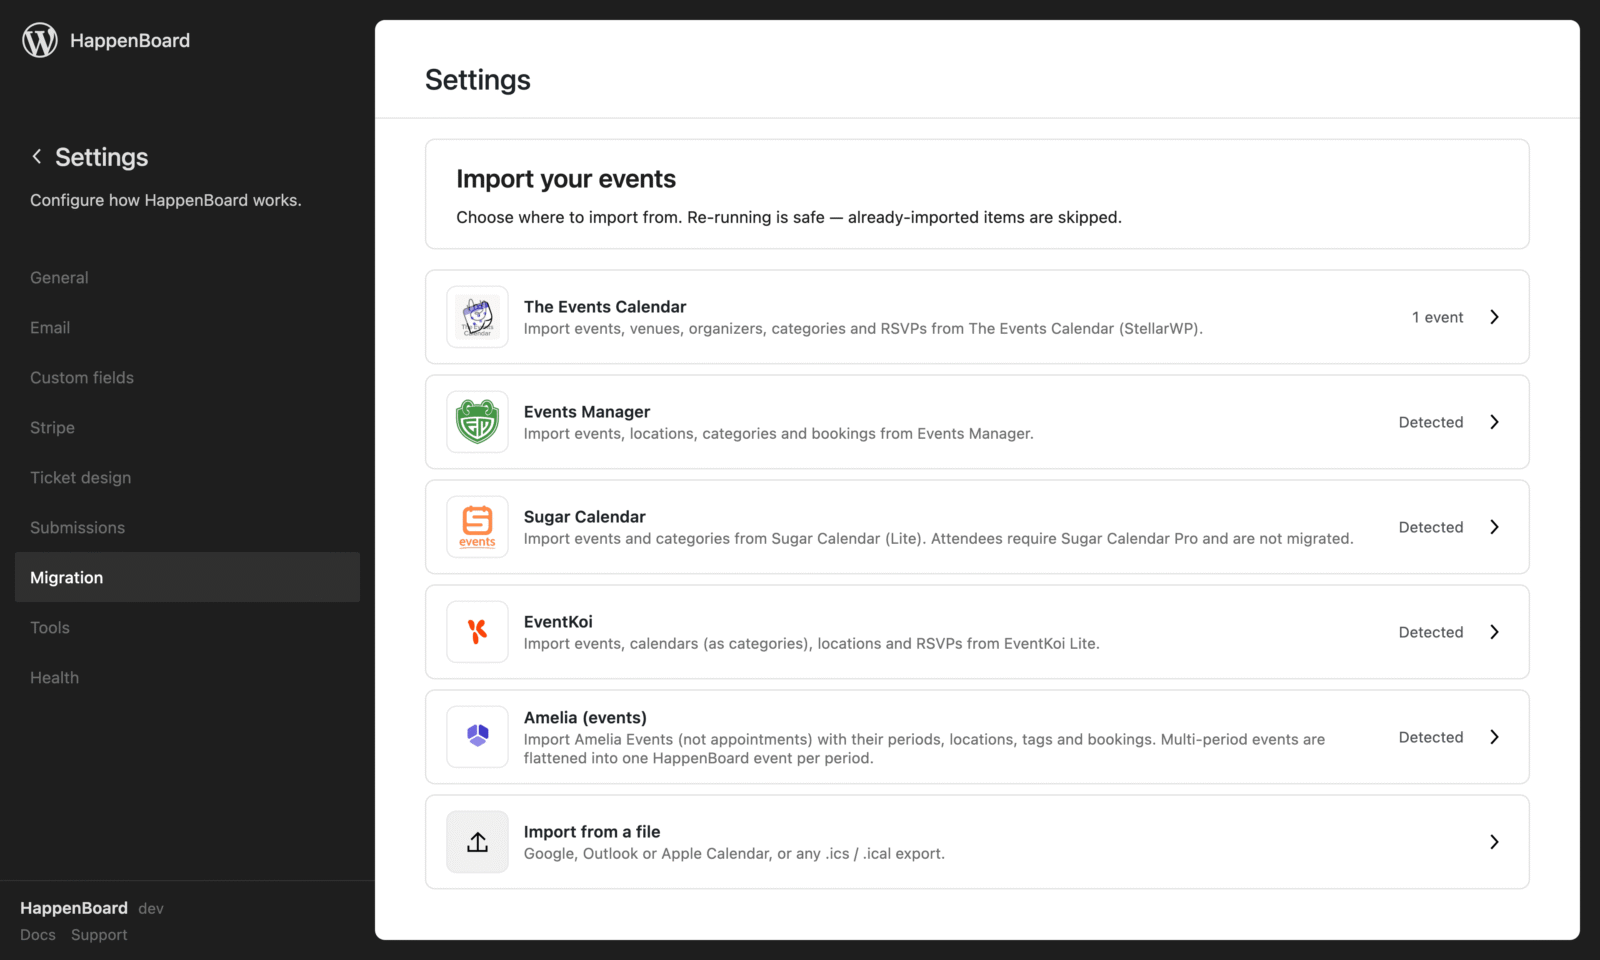Click the 'Google, Outlook or Apple Calendar' description

(734, 854)
